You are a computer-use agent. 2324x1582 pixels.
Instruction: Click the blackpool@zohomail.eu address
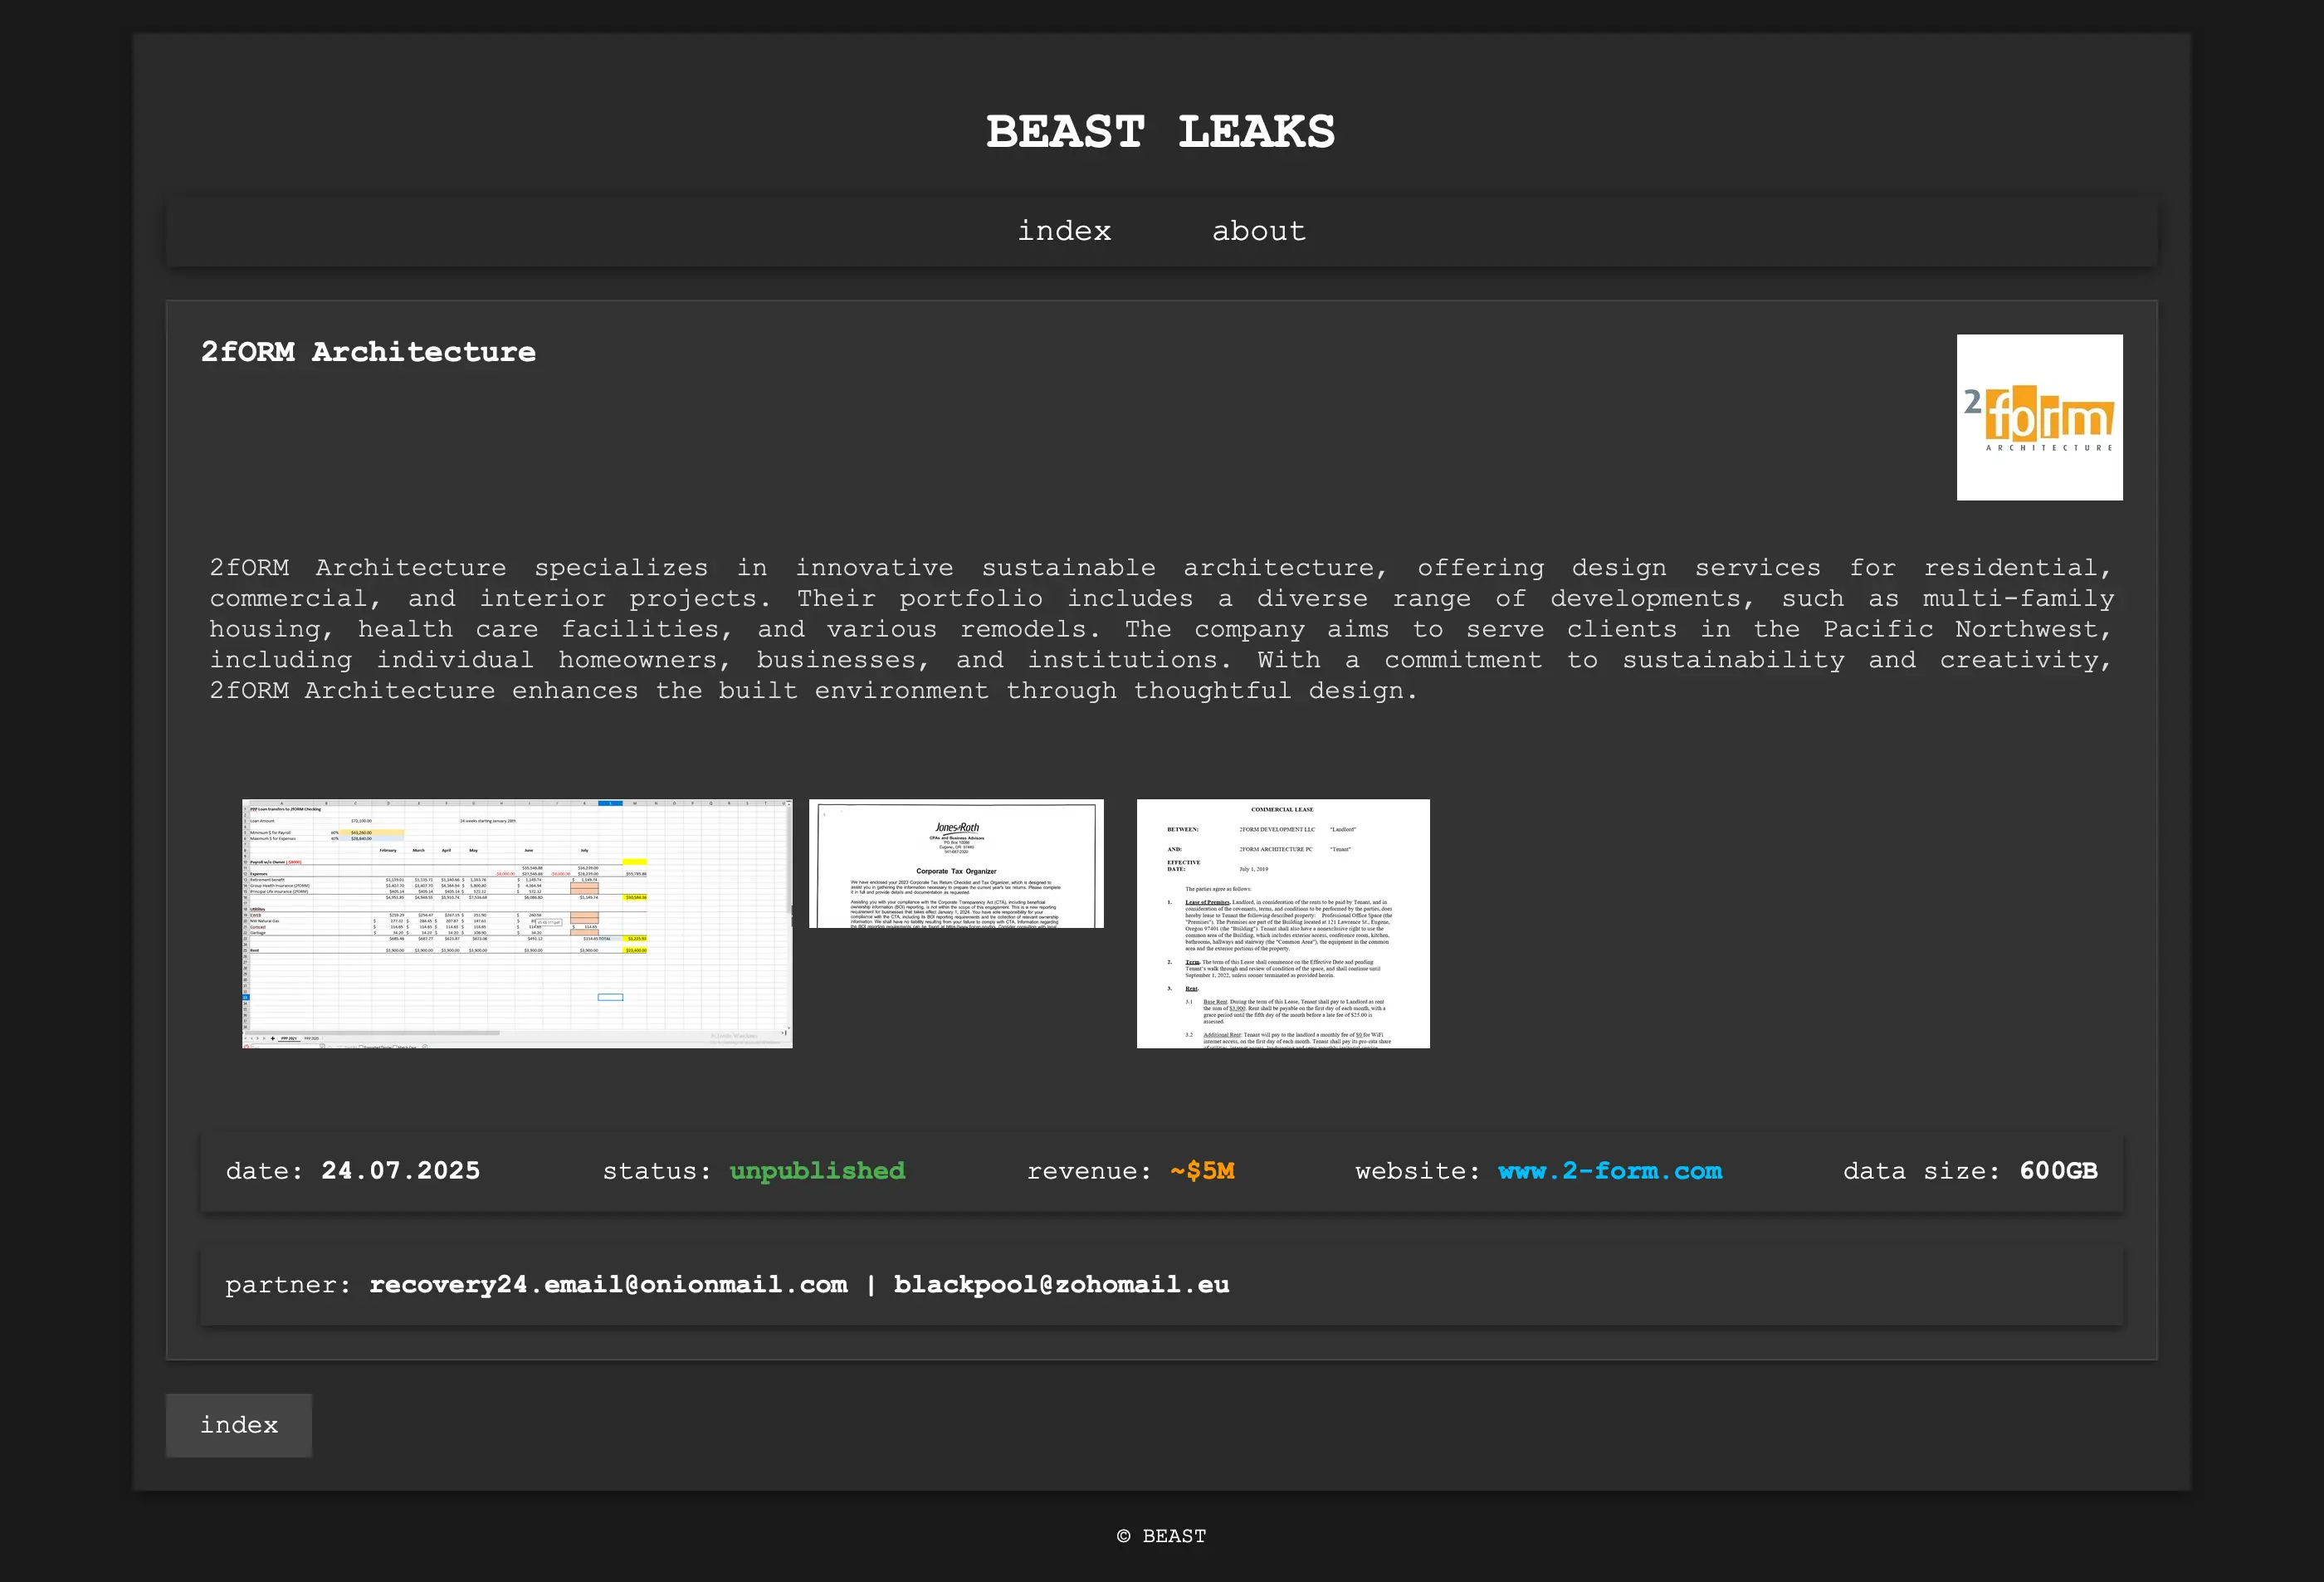click(x=1061, y=1285)
